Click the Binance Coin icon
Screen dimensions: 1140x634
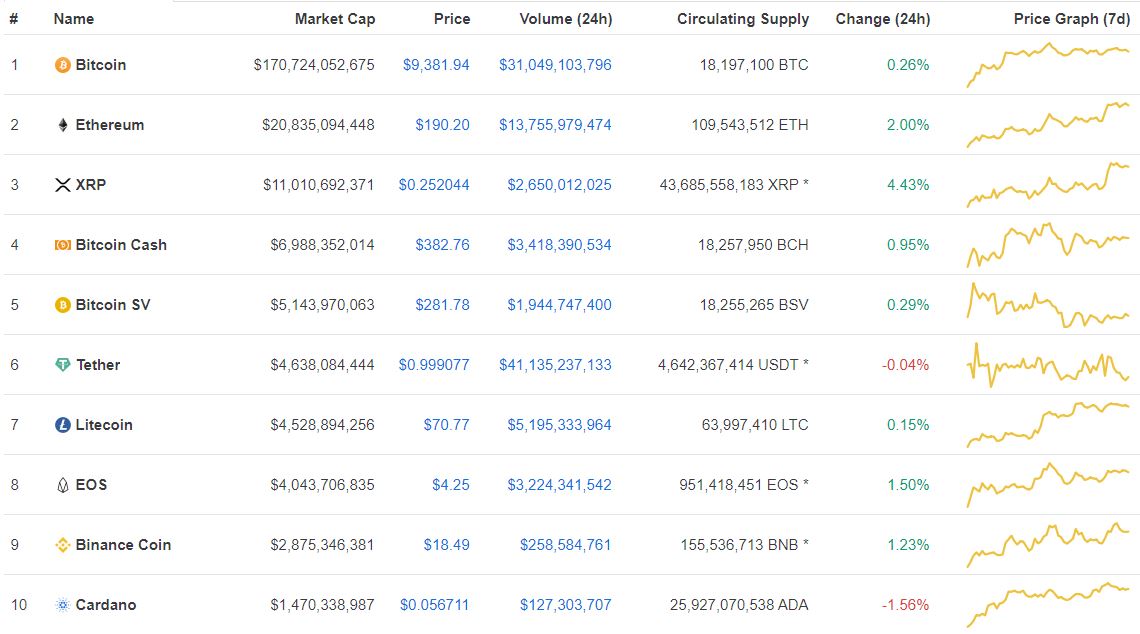point(63,545)
